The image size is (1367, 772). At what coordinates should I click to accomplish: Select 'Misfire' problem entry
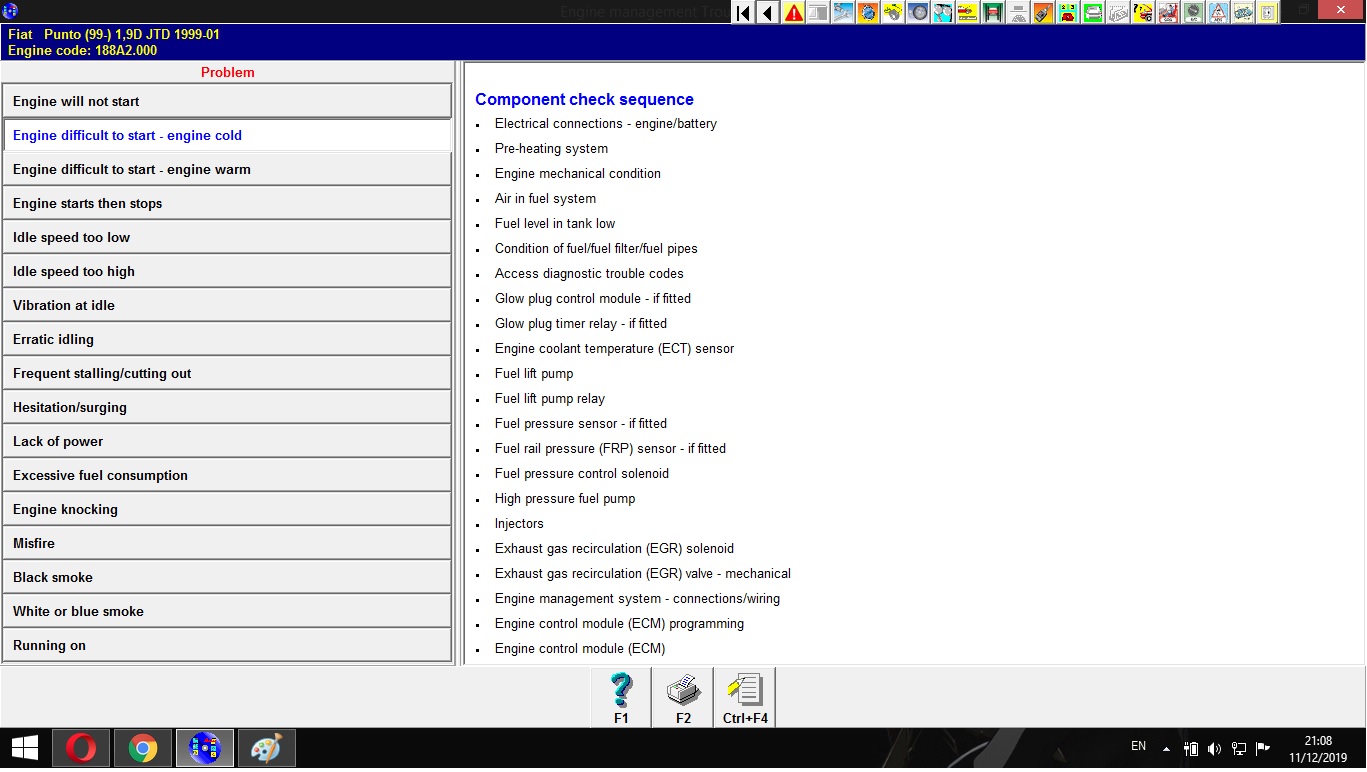[227, 543]
